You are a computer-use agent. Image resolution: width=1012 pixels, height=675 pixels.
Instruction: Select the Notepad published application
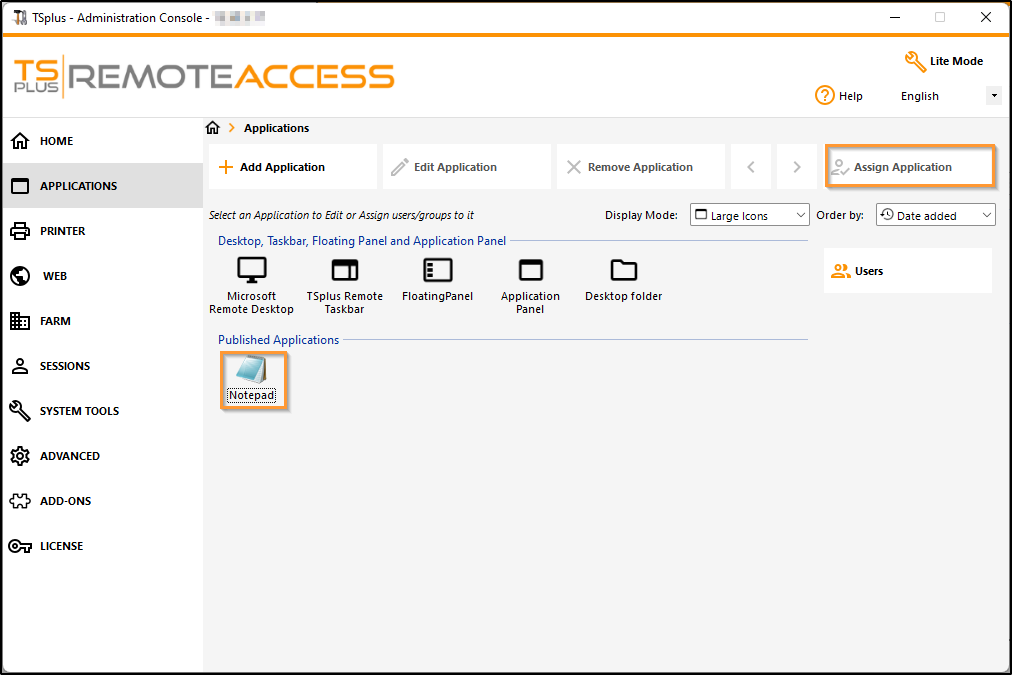(252, 378)
